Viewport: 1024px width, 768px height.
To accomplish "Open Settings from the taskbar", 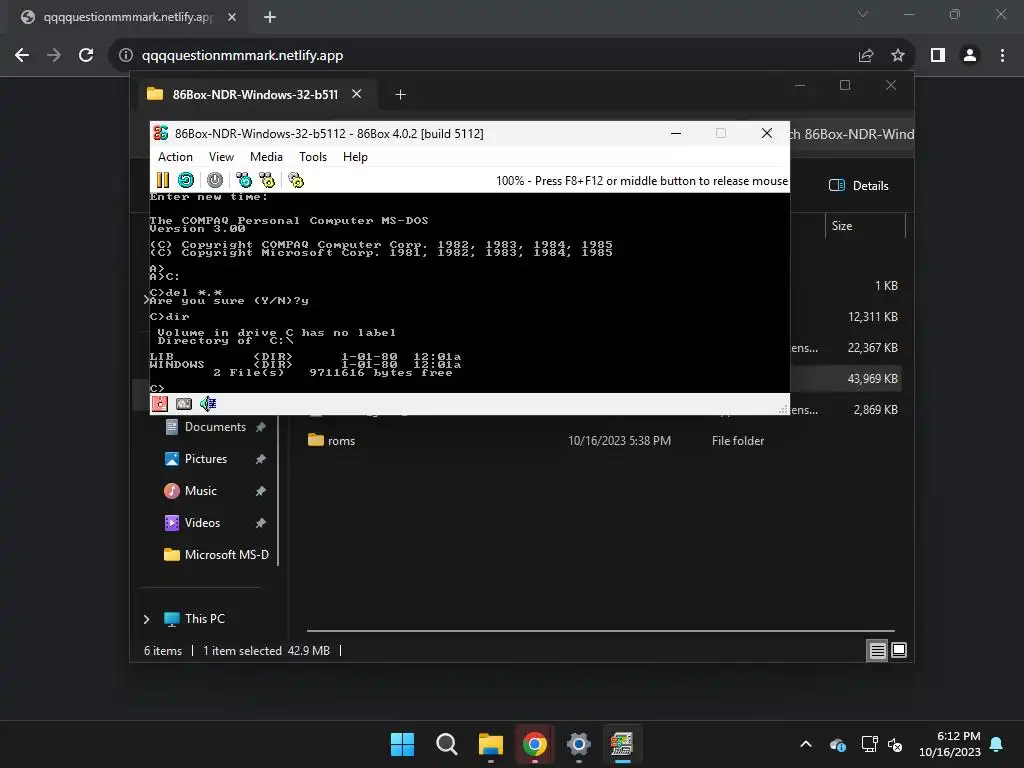I will 579,744.
